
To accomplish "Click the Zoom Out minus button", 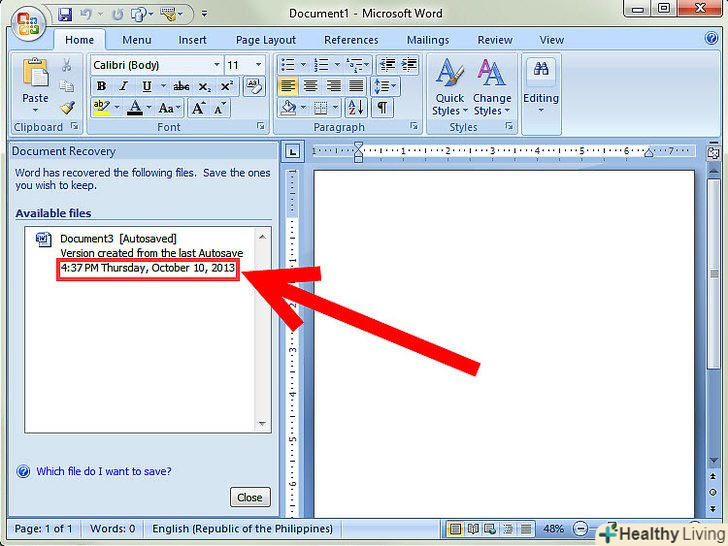I will (579, 529).
